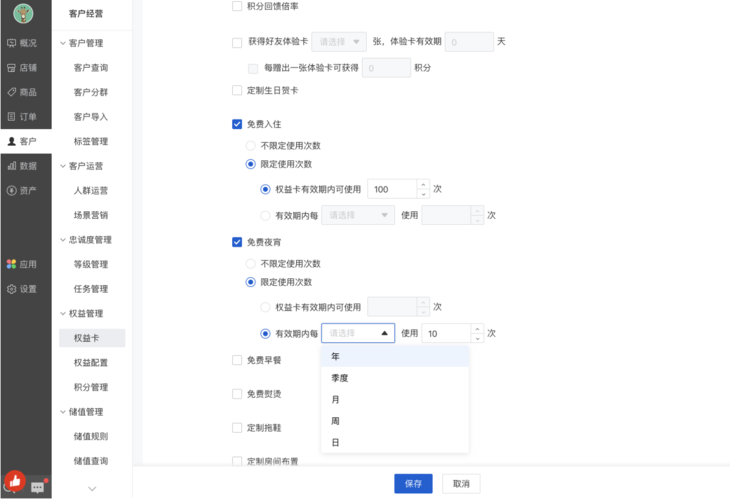The image size is (730, 499).
Task: Click the 取消 cancel button
Action: [x=461, y=483]
